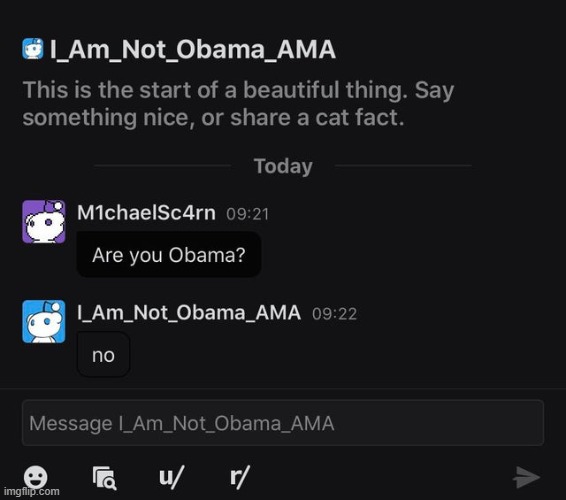566x500 pixels.
Task: Click the Today date divider
Action: (283, 166)
